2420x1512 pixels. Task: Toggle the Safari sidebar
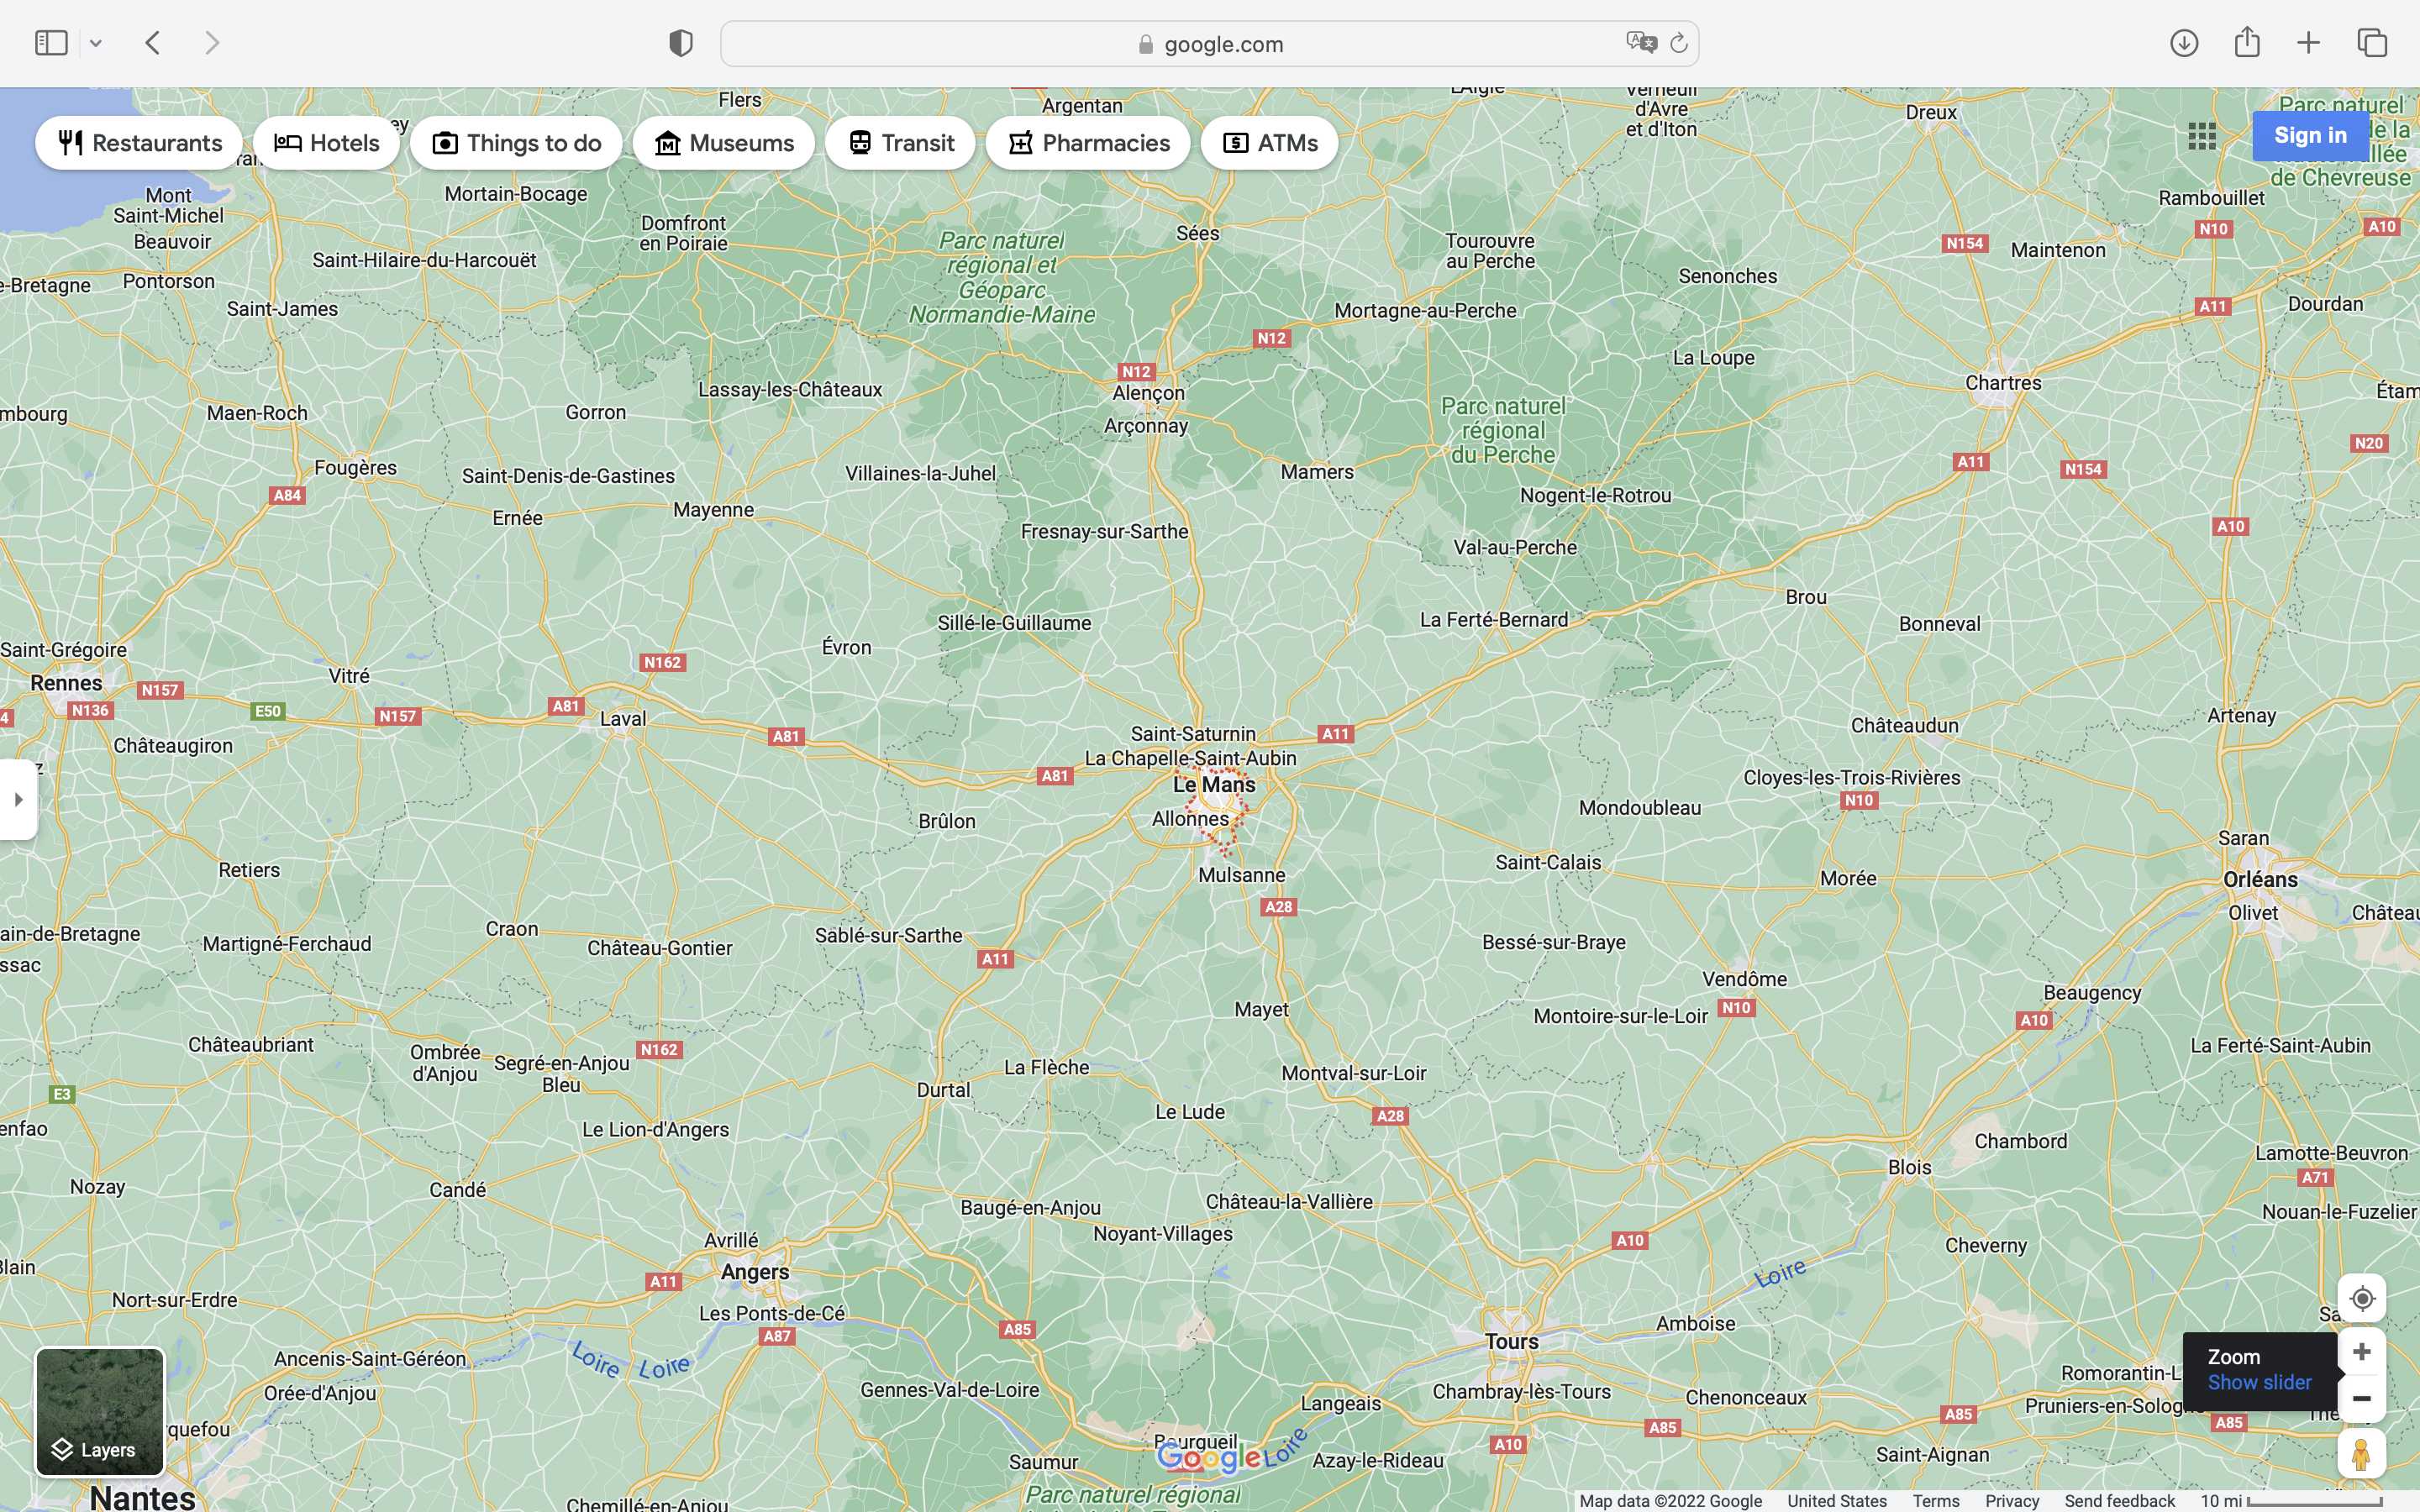click(51, 43)
